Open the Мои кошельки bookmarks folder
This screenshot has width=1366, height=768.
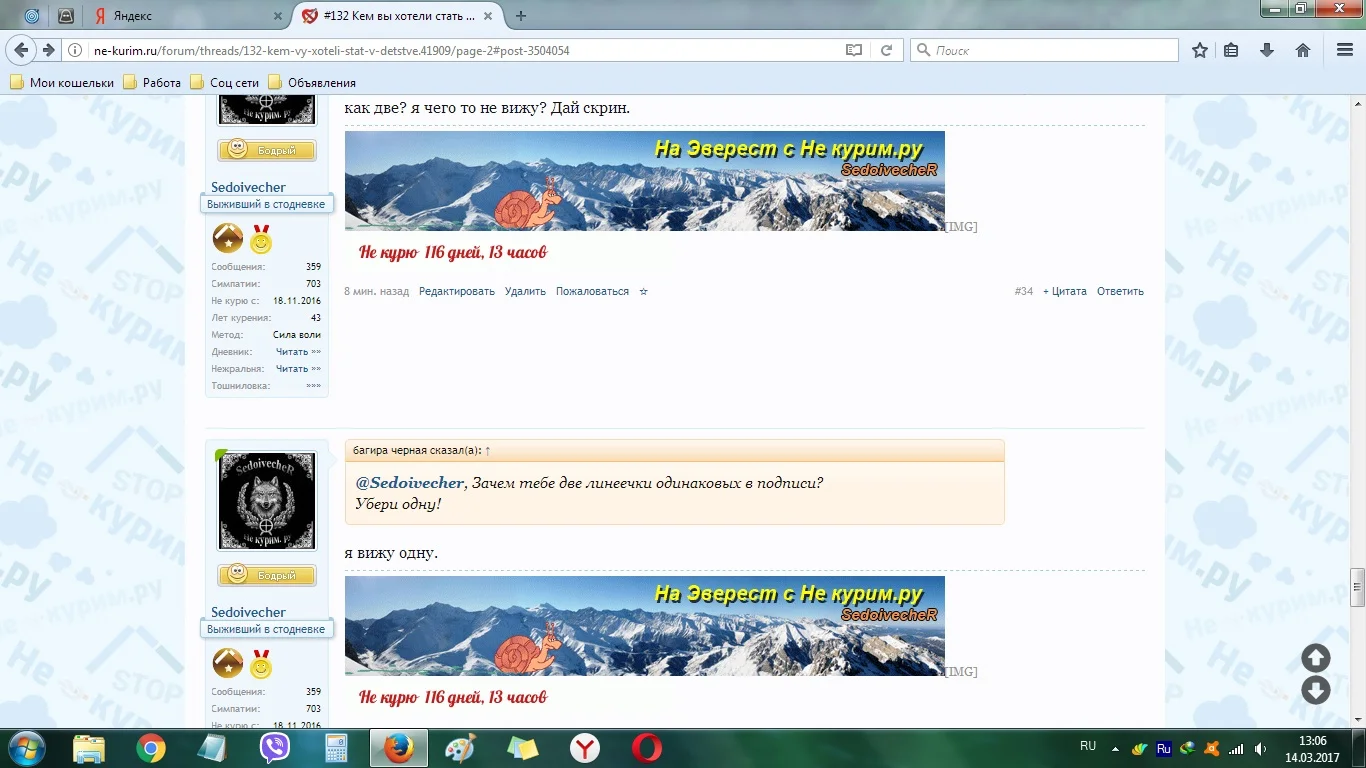(62, 83)
